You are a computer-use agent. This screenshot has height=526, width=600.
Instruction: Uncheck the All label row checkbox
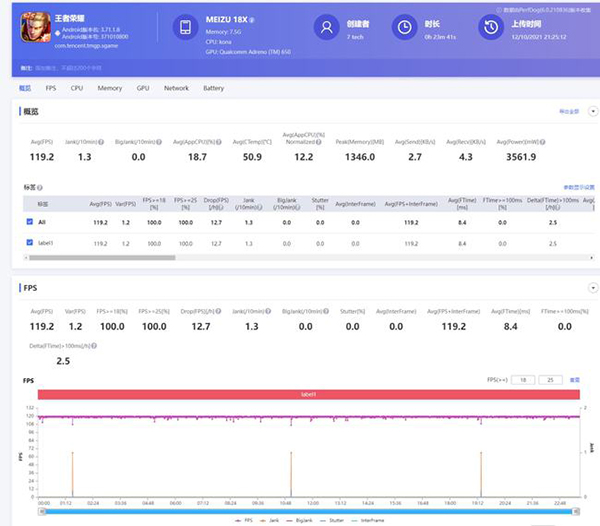click(28, 221)
